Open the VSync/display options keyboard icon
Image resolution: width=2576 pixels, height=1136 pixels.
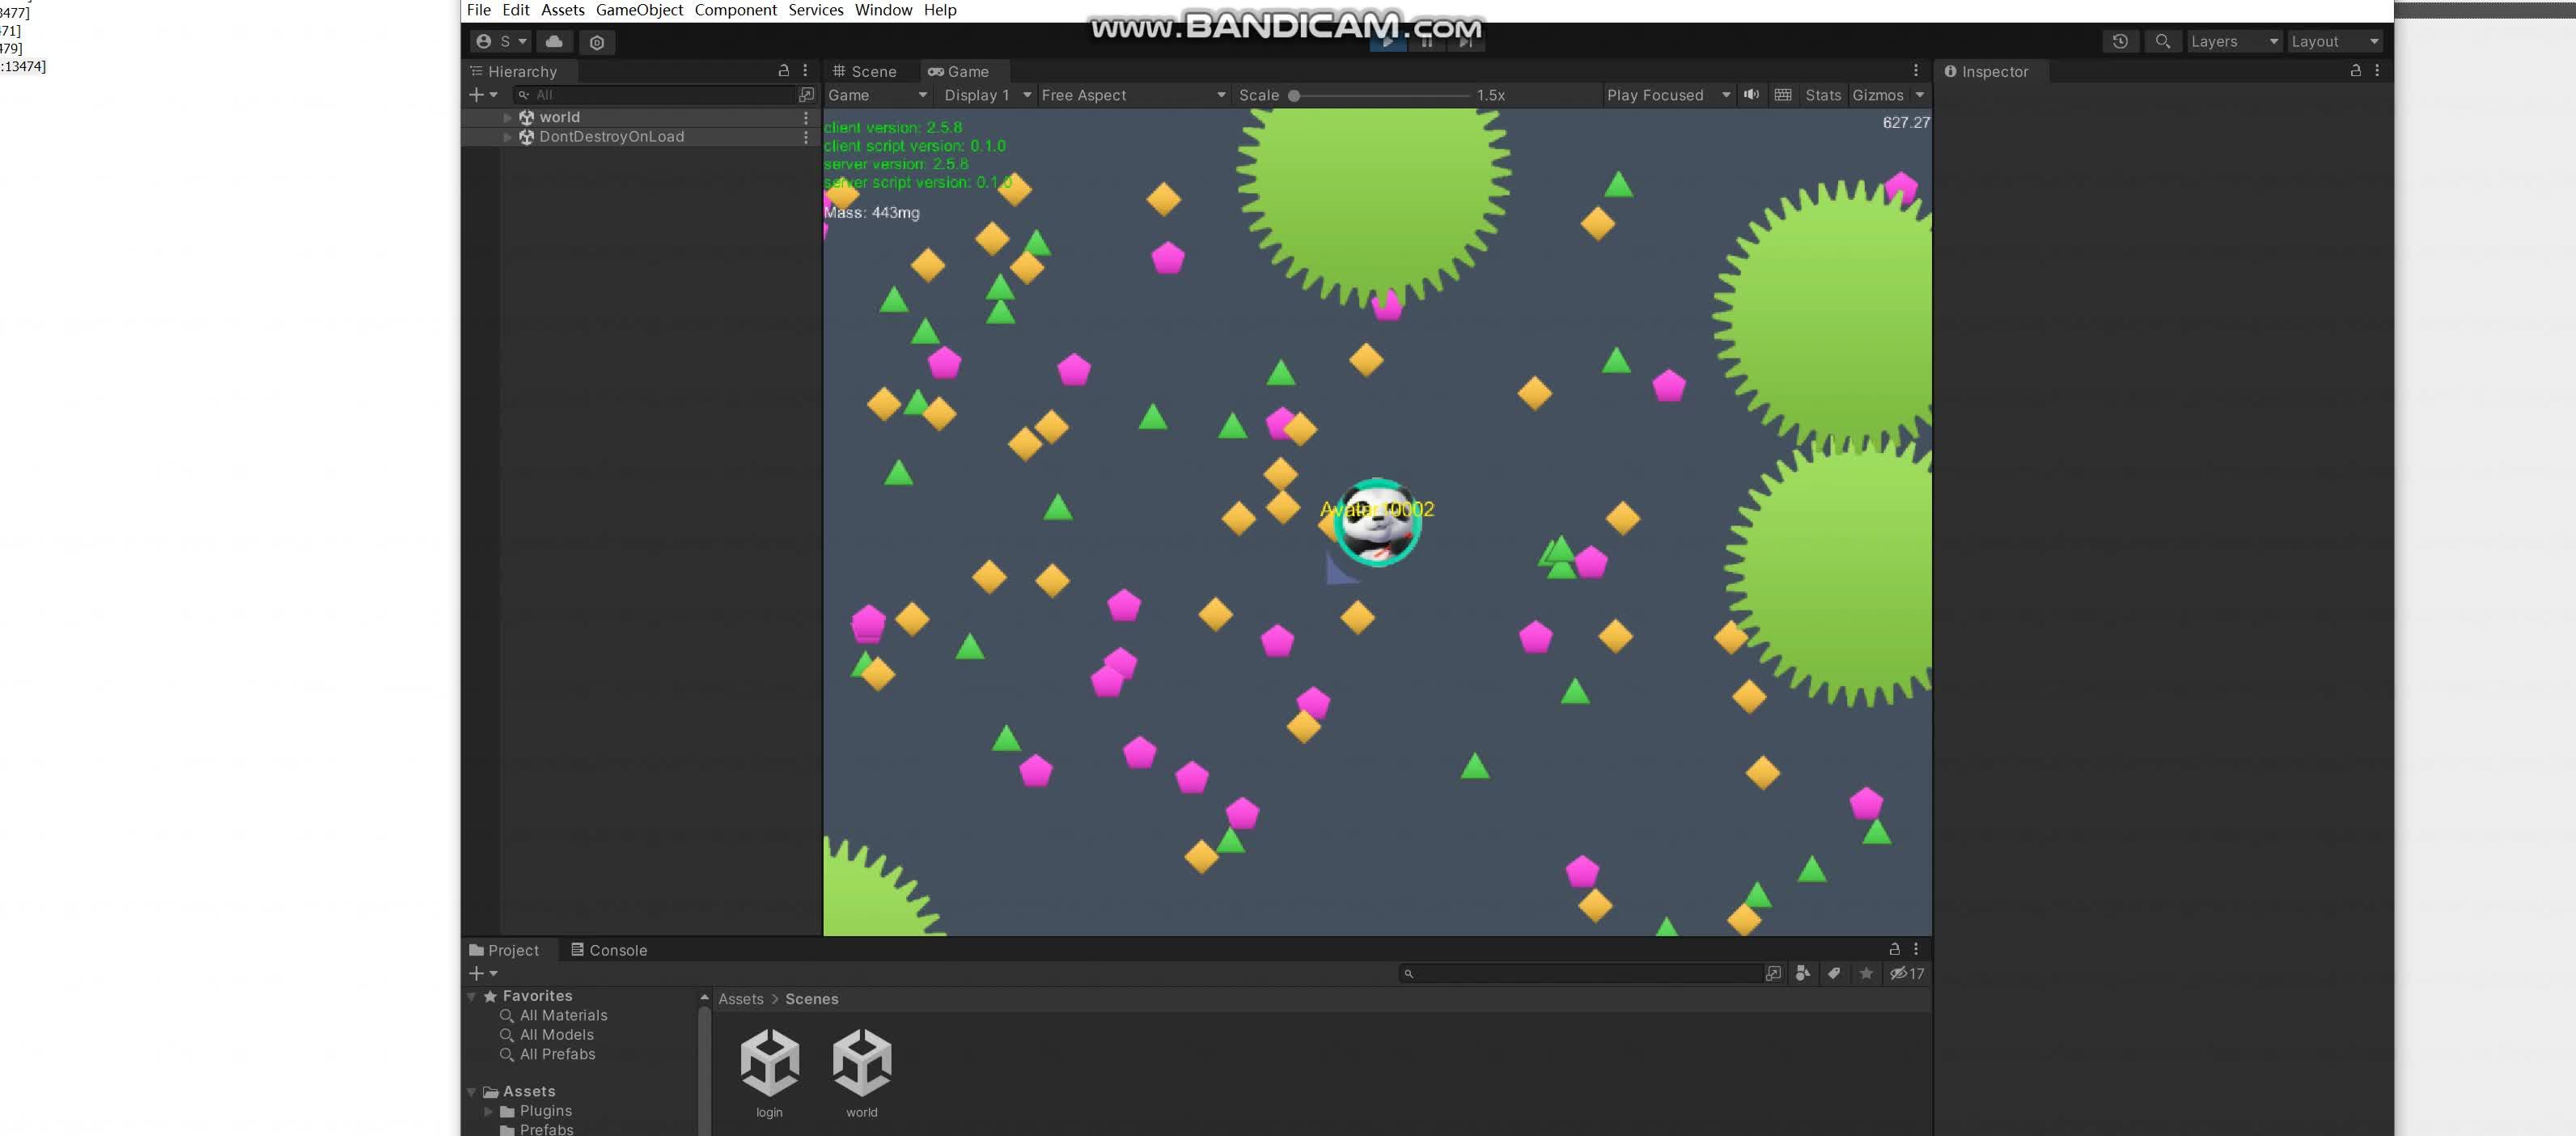[x=1783, y=95]
